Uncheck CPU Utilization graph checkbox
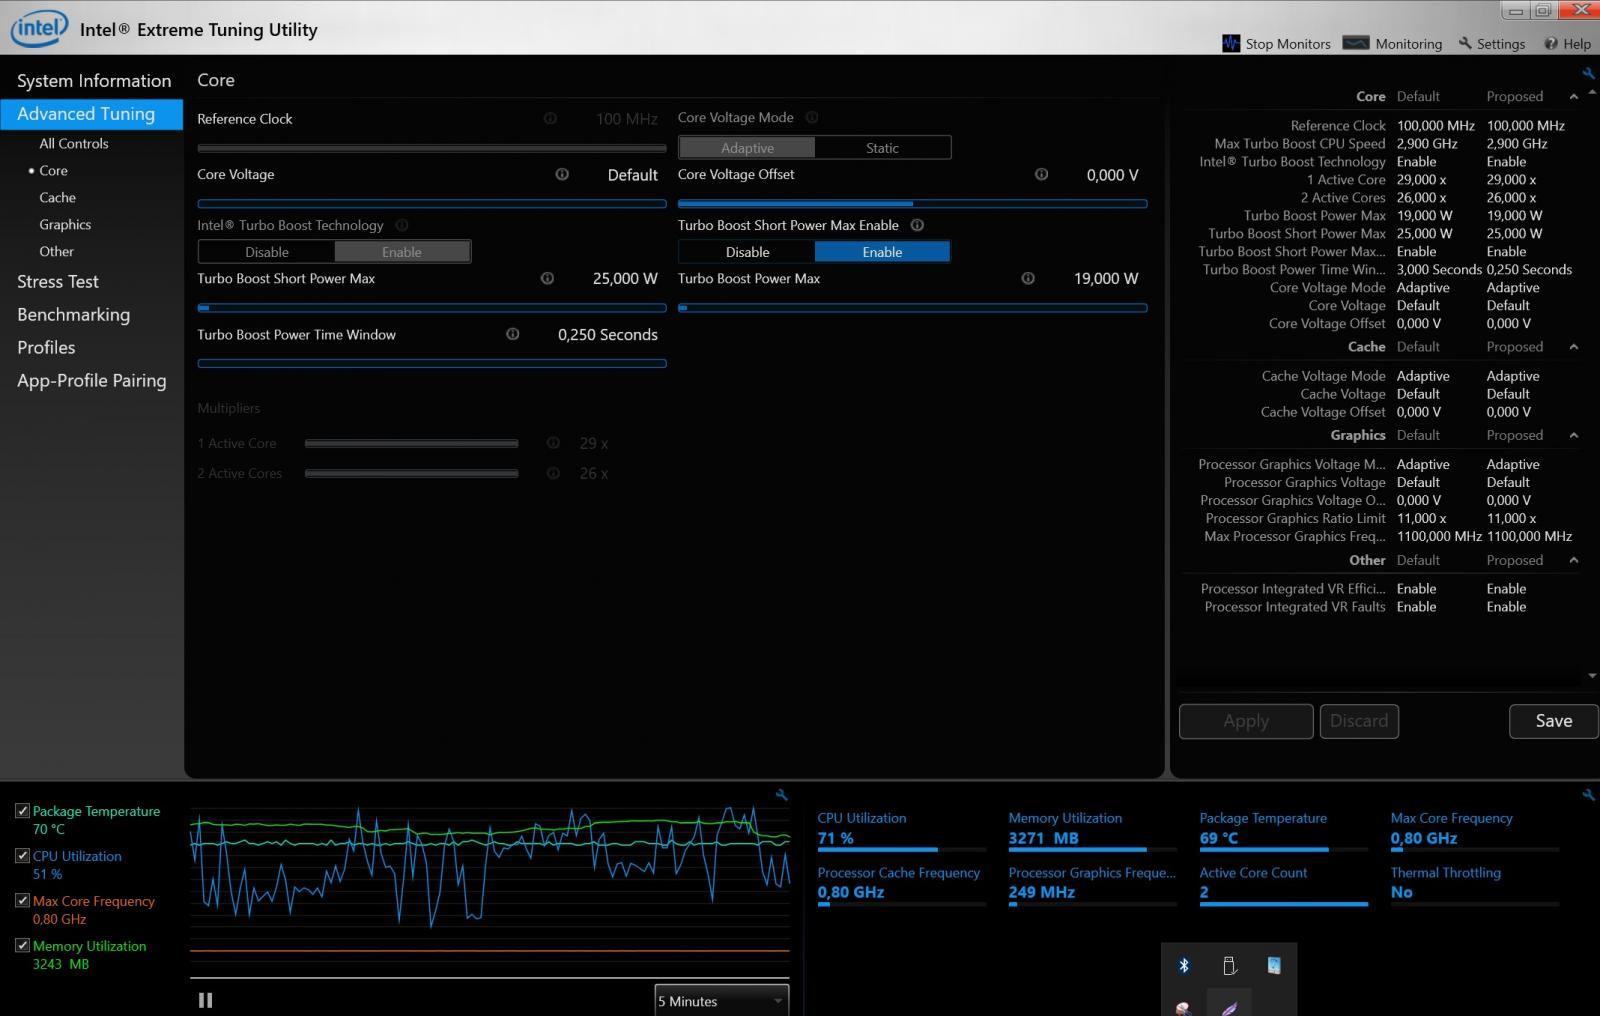 coord(22,856)
